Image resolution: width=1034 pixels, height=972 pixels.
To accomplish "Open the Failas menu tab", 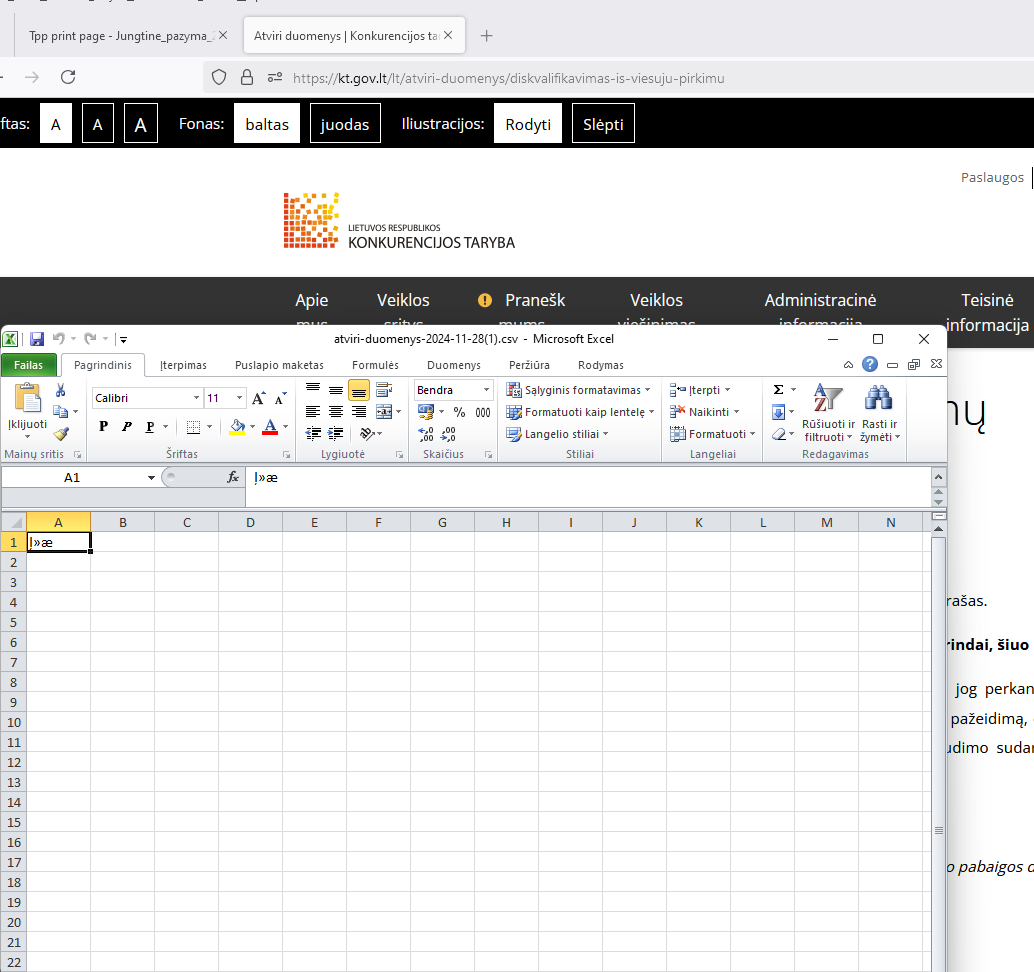I will point(28,365).
